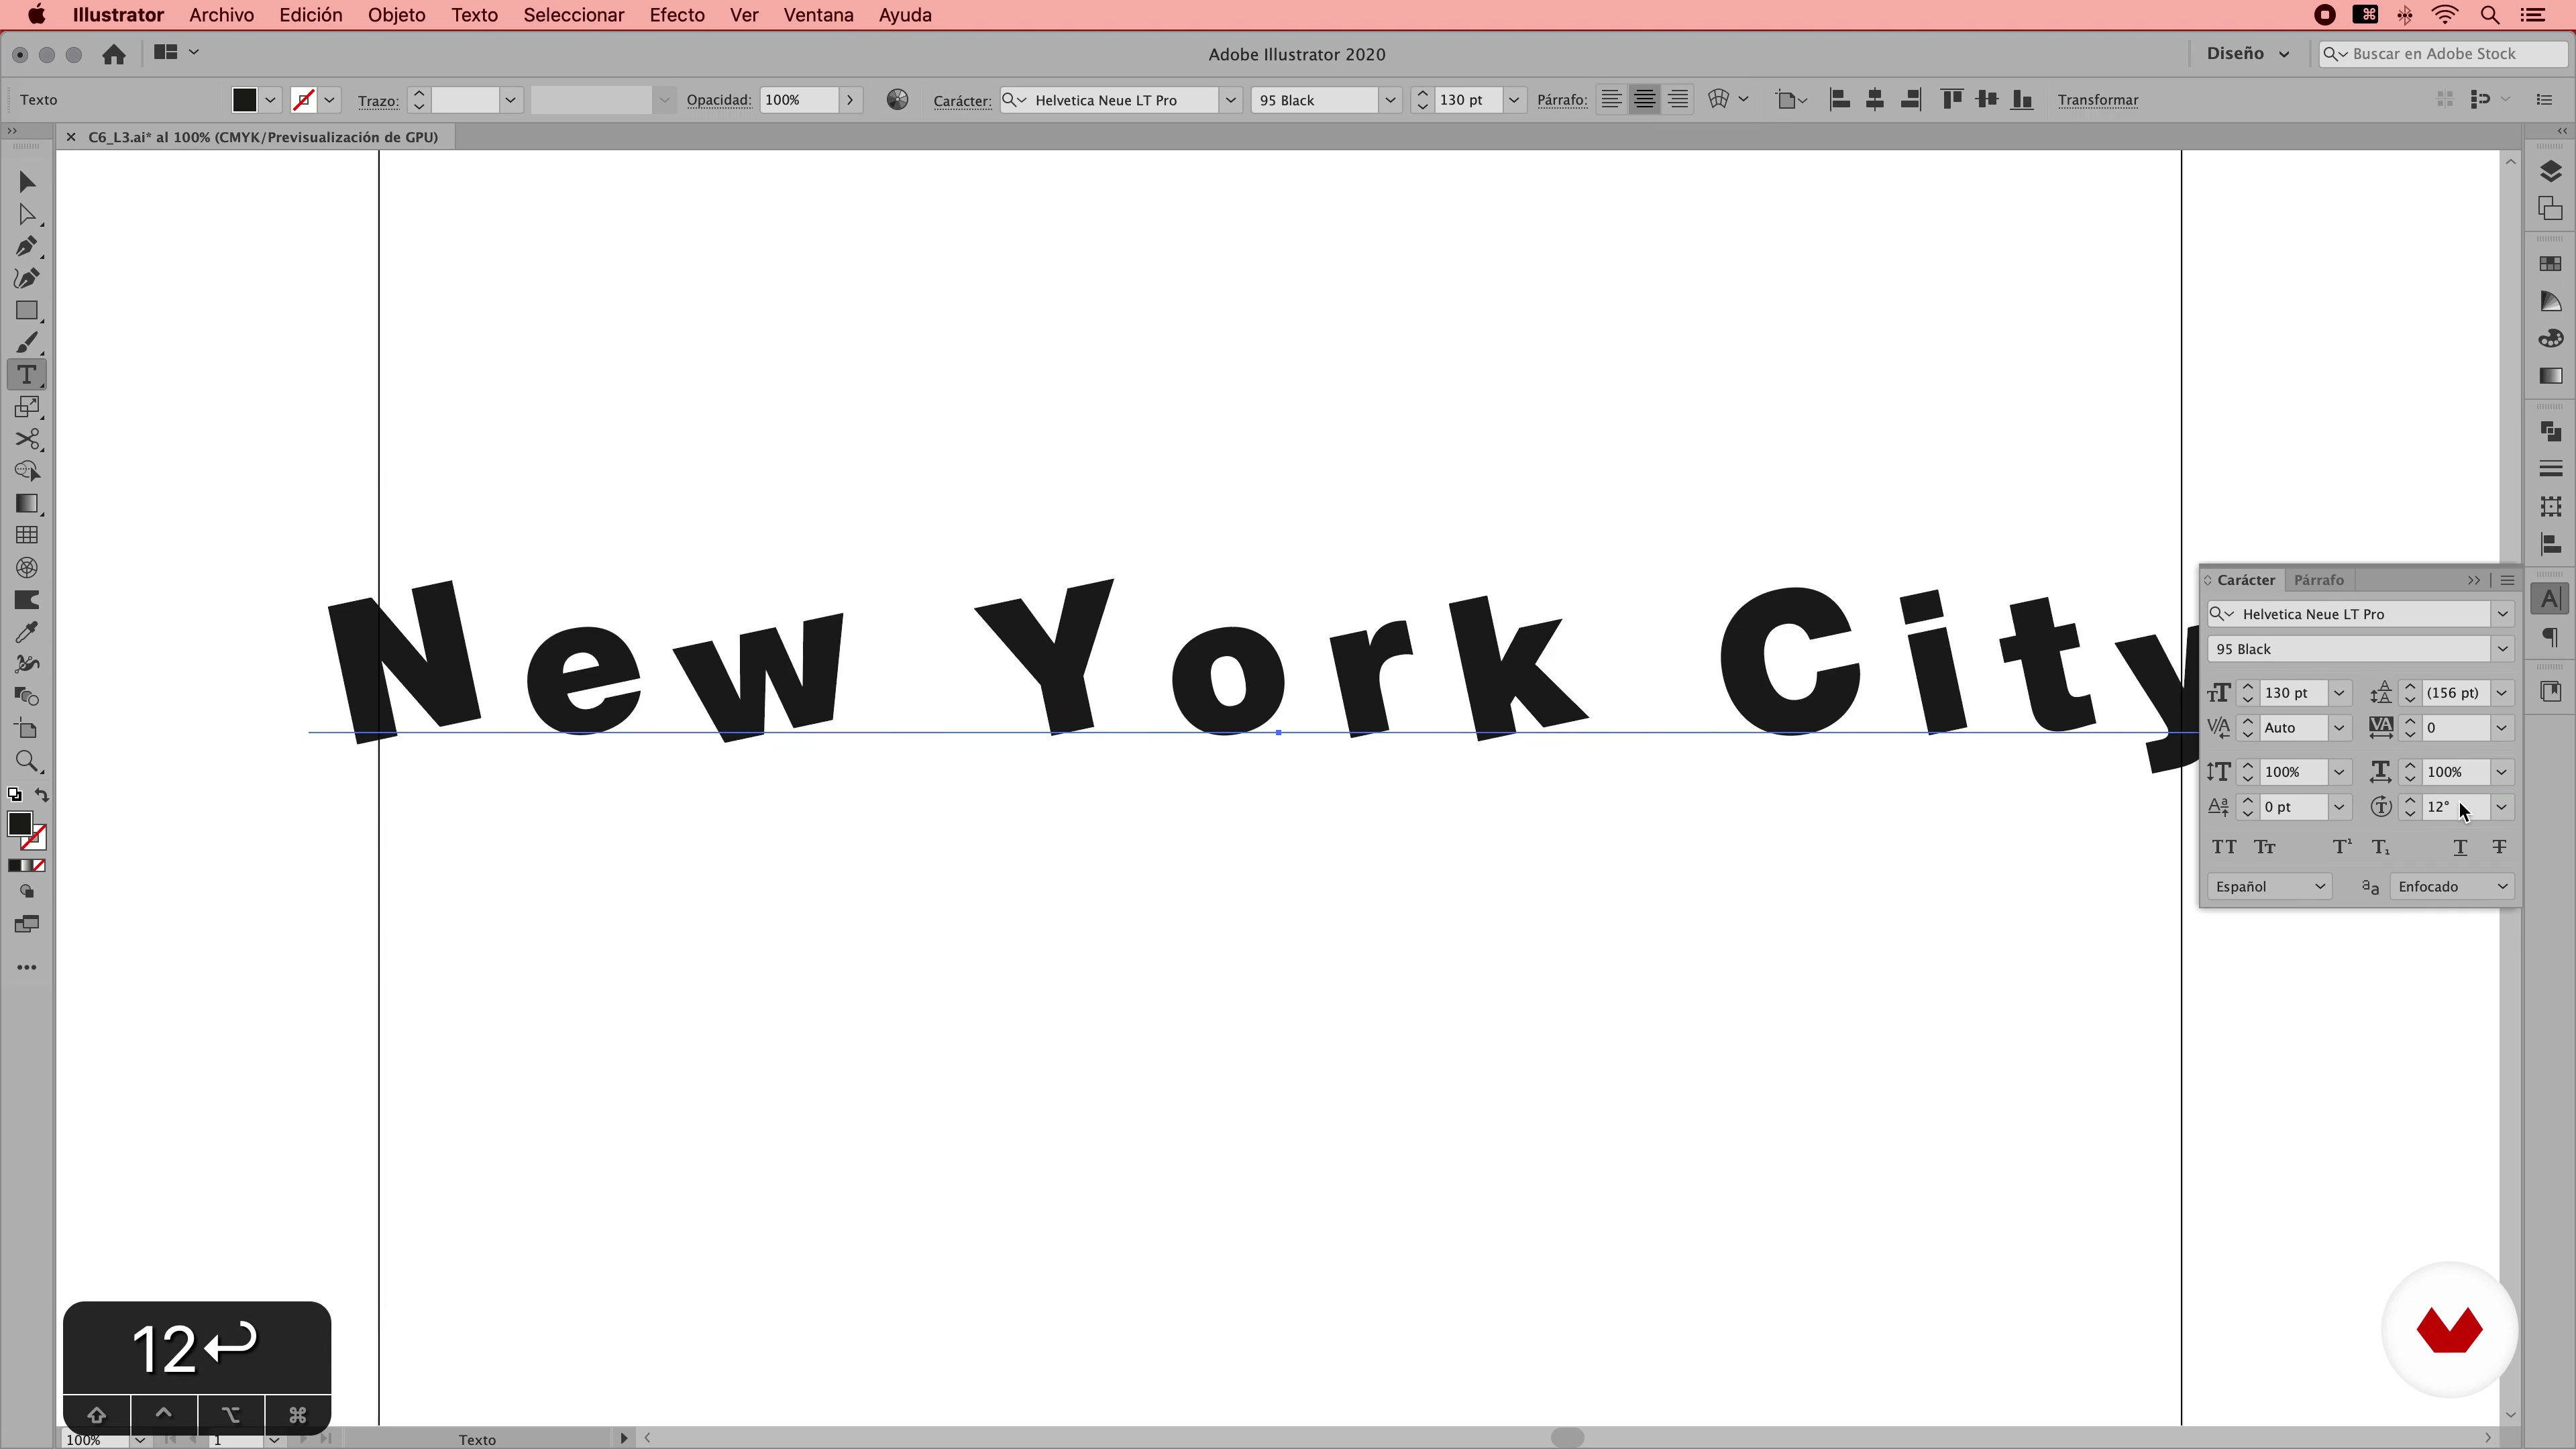
Task: Open the Diseño workspace dropdown
Action: point(2248,53)
